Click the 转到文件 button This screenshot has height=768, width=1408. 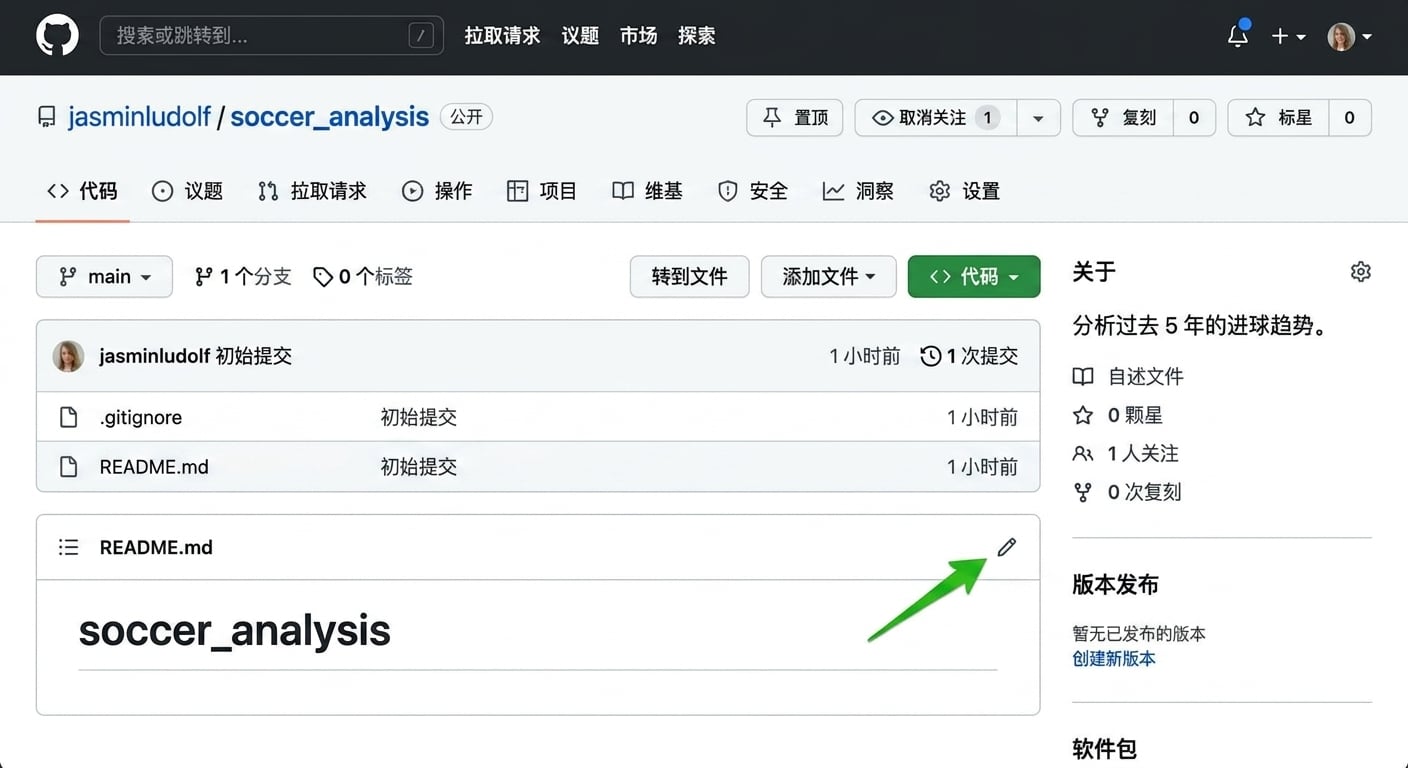pyautogui.click(x=689, y=277)
